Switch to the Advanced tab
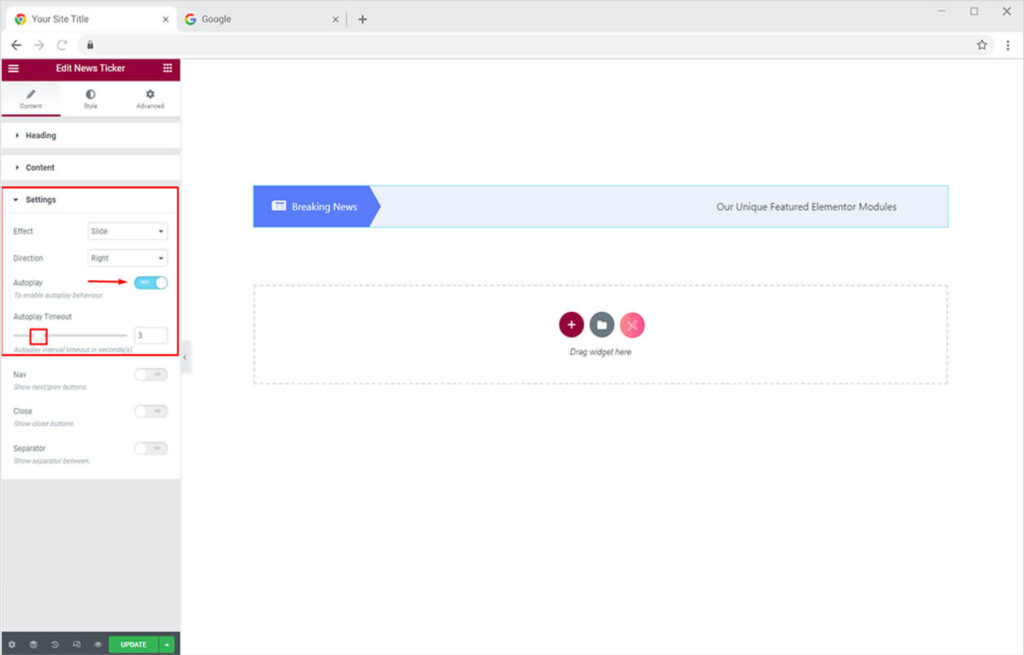Screen dimensions: 1024x655 [x=150, y=99]
